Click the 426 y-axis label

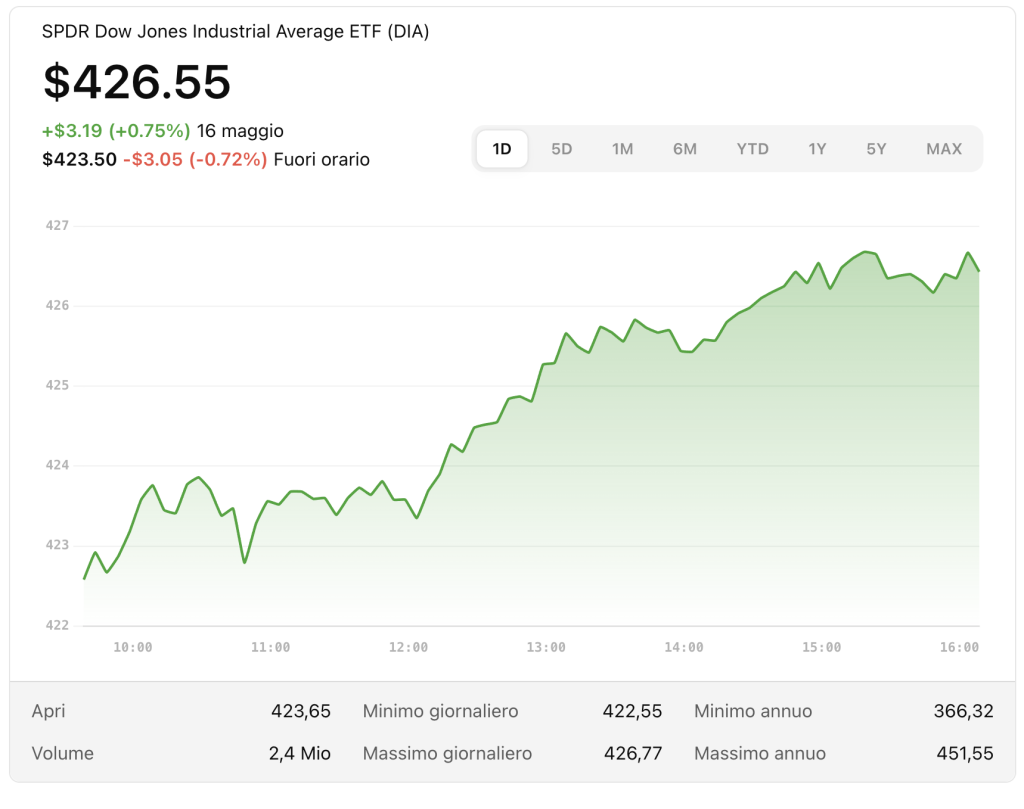[x=57, y=305]
